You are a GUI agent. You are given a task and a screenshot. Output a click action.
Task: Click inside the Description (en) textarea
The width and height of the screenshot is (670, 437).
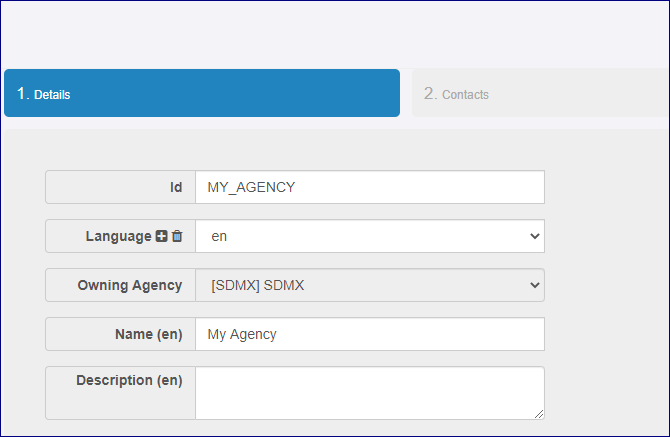[x=369, y=392]
